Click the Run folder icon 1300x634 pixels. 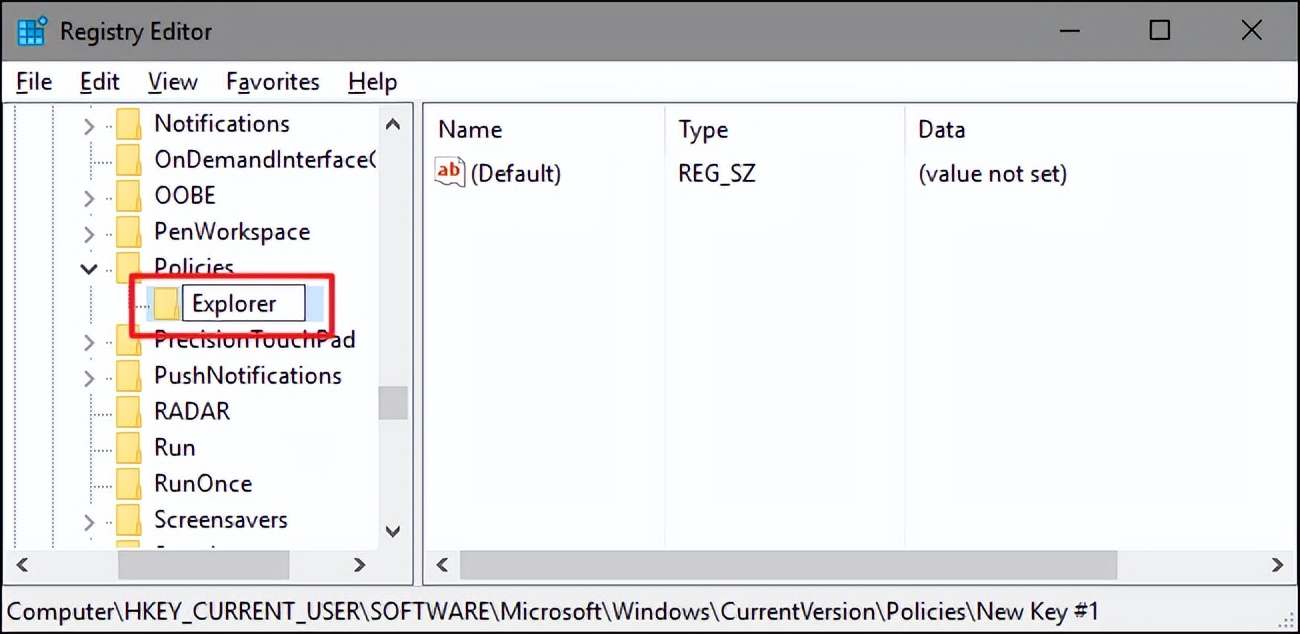131,447
